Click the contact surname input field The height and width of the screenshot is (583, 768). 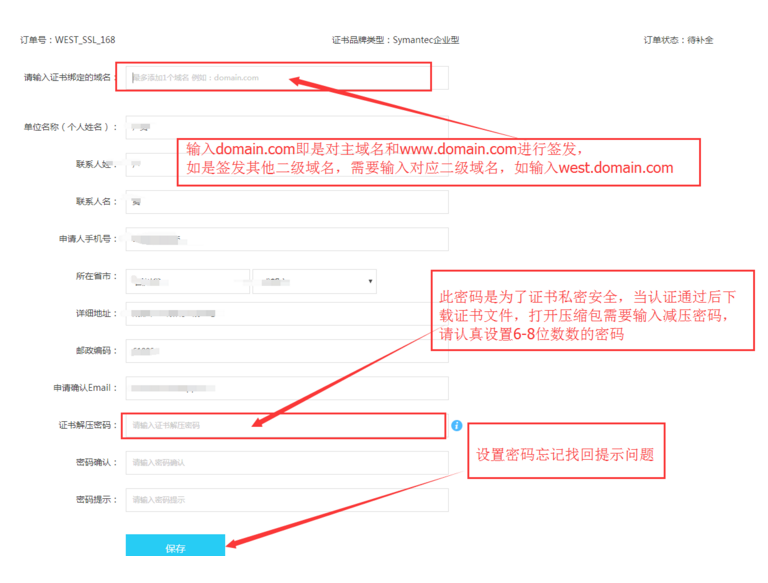click(x=150, y=164)
